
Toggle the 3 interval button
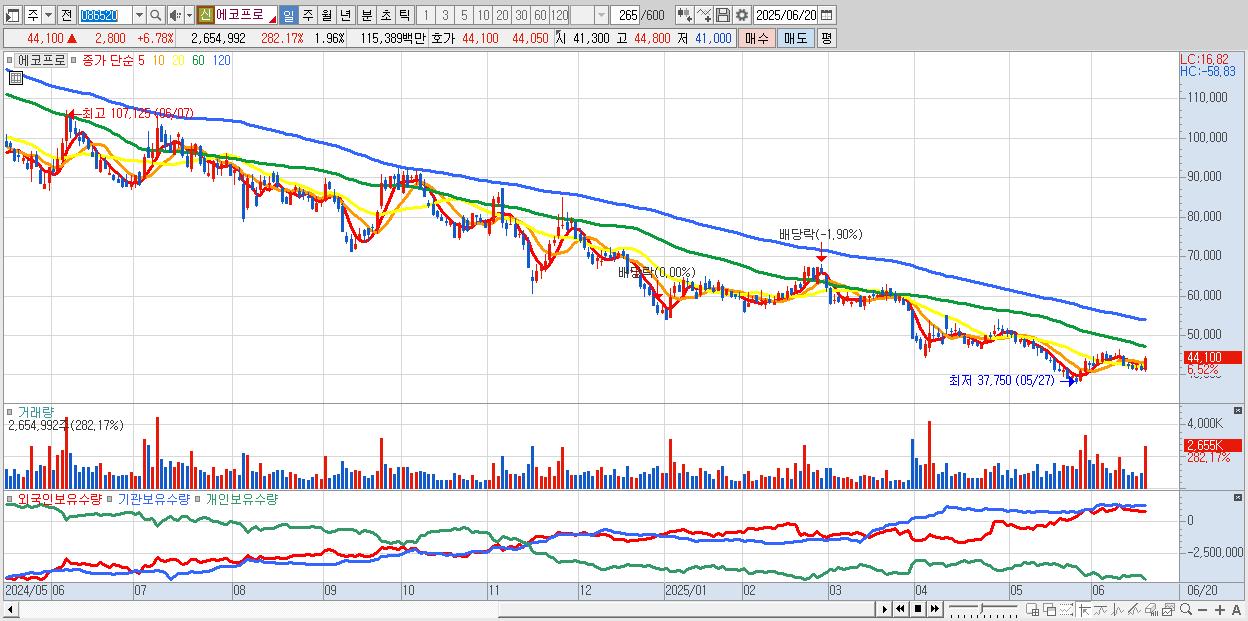tap(445, 15)
